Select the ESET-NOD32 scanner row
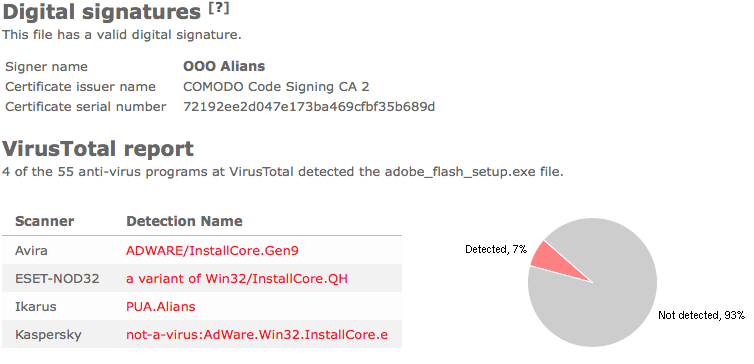This screenshot has height=364, width=754. click(x=202, y=278)
